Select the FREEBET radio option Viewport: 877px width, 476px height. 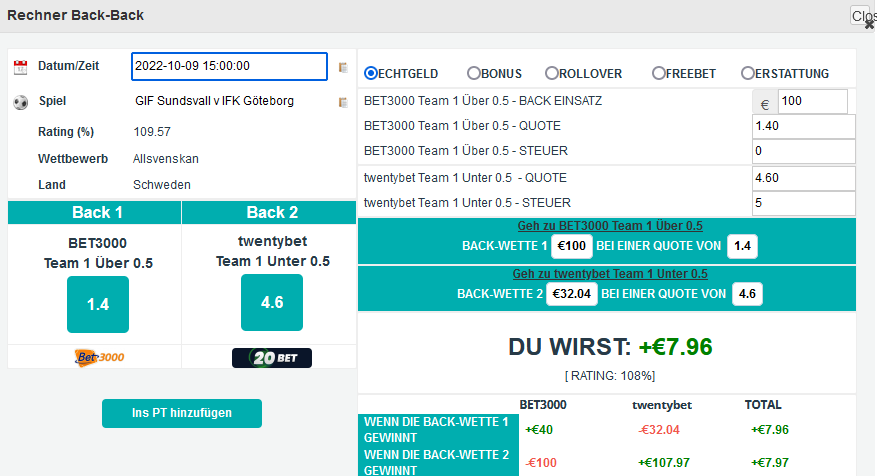point(658,73)
